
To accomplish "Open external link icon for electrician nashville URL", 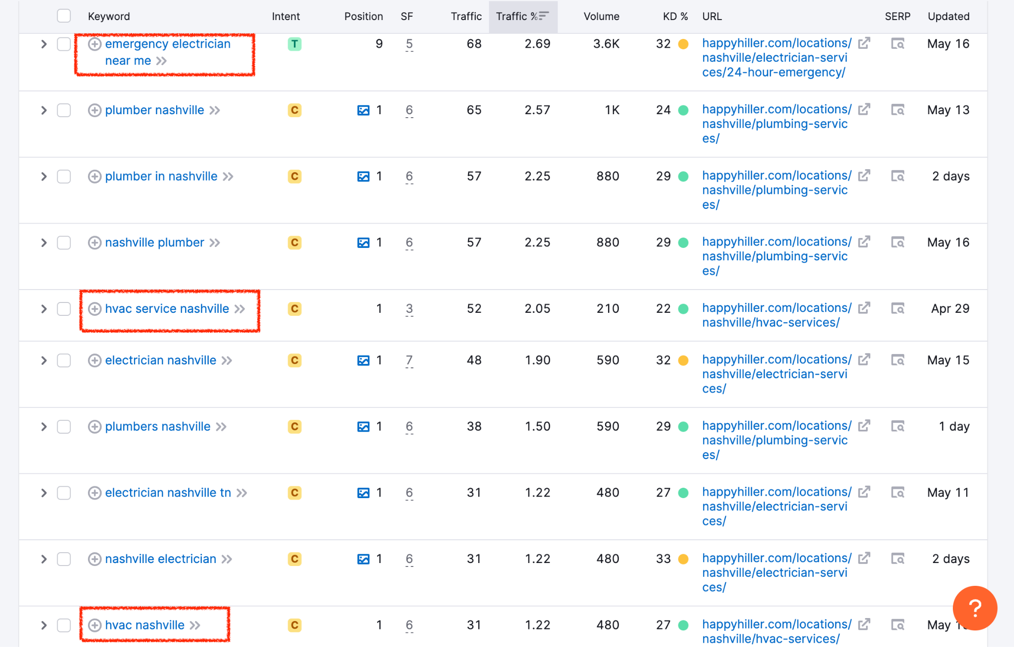I will point(864,360).
